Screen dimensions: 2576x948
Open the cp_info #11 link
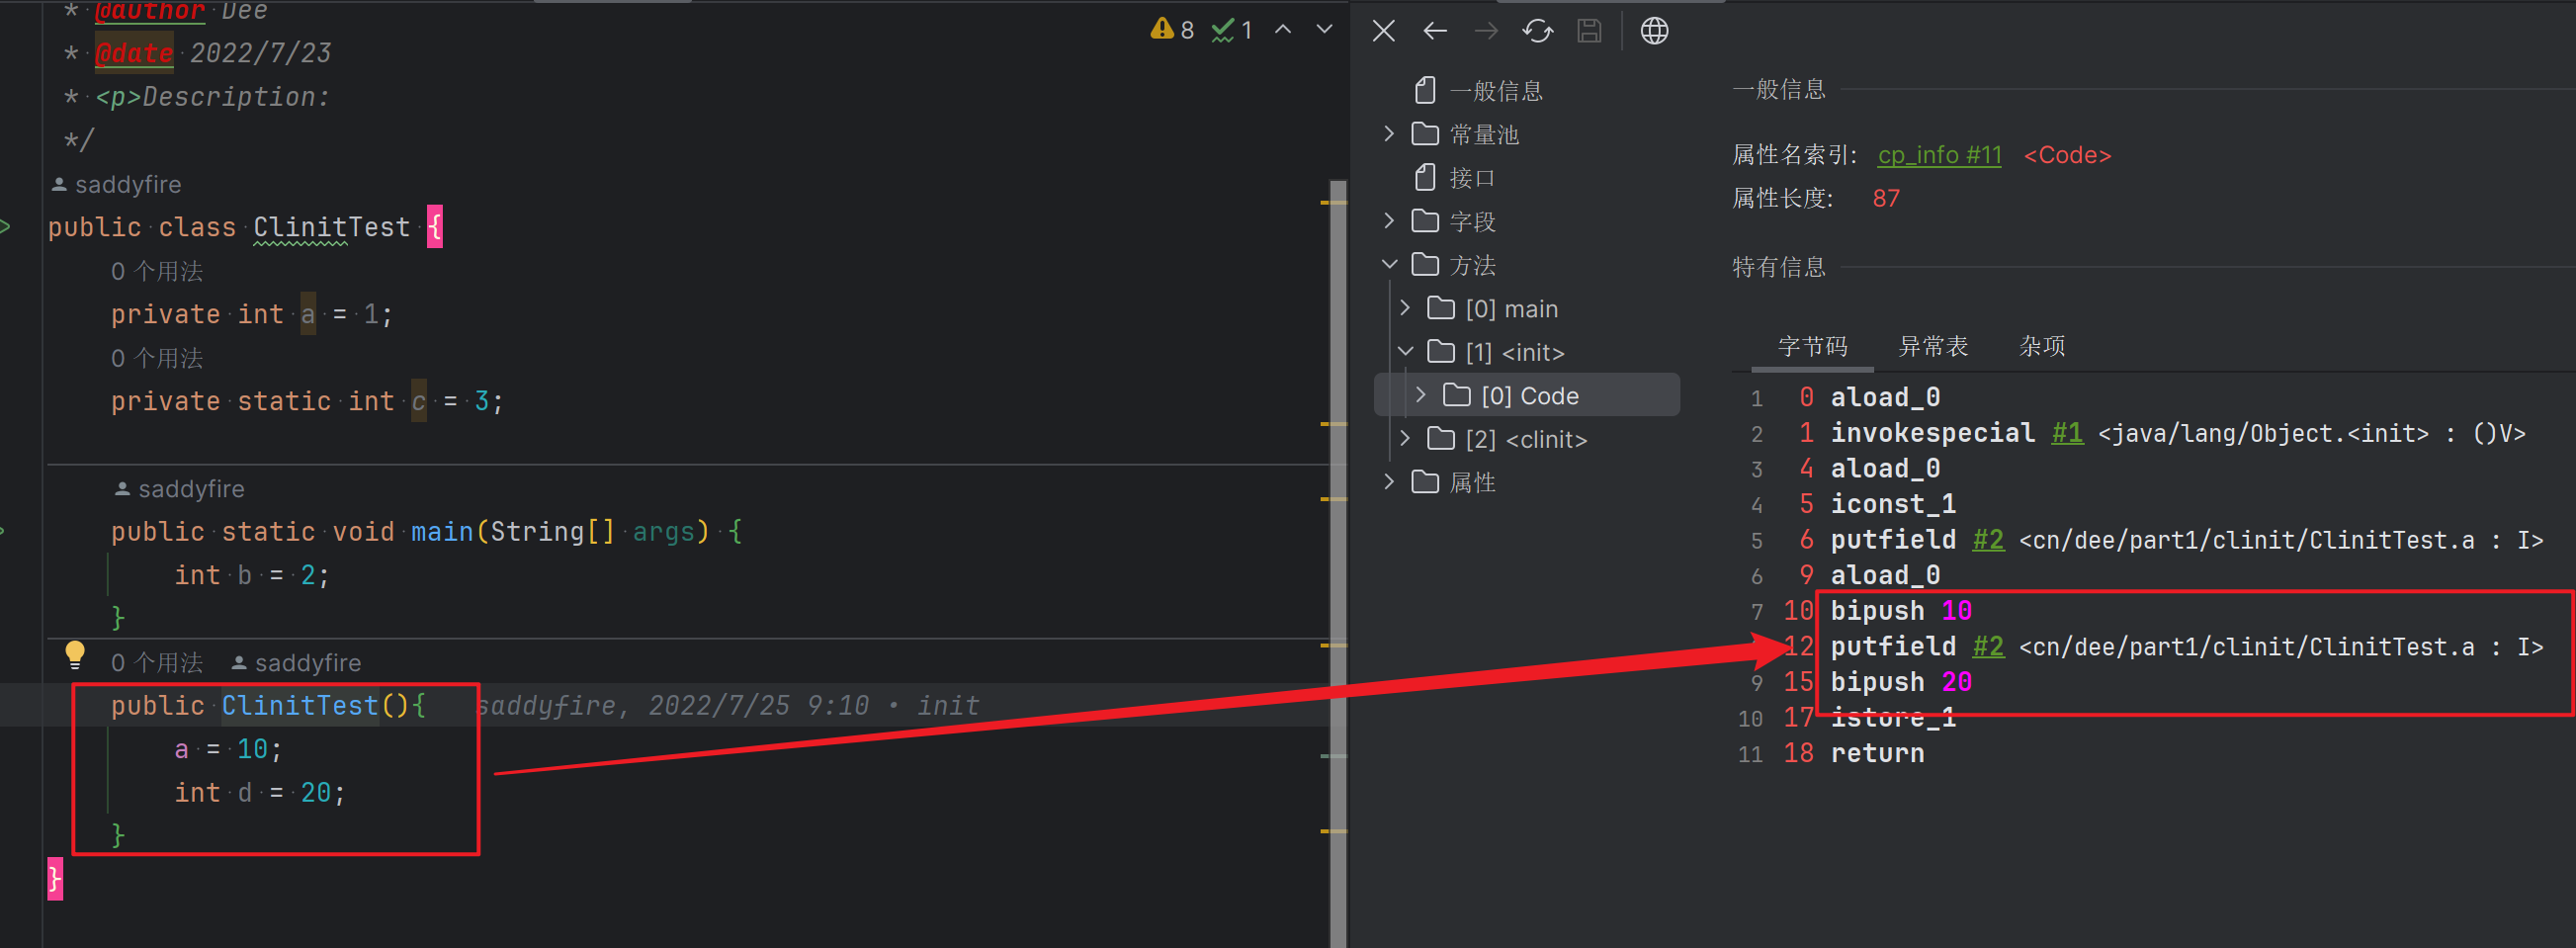click(x=1939, y=155)
